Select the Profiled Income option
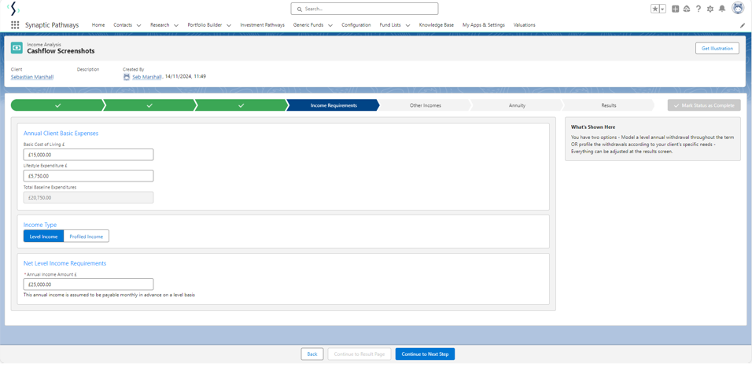 coord(86,236)
